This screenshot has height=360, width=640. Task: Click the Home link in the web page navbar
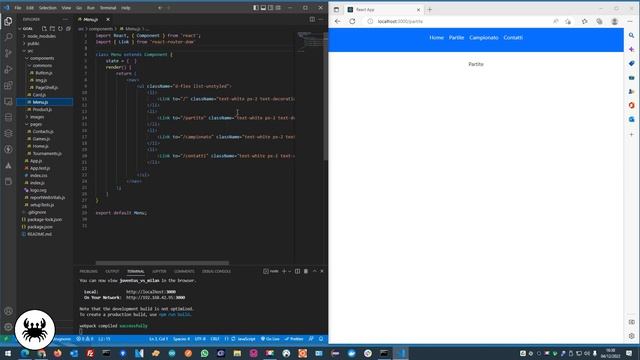pos(436,38)
